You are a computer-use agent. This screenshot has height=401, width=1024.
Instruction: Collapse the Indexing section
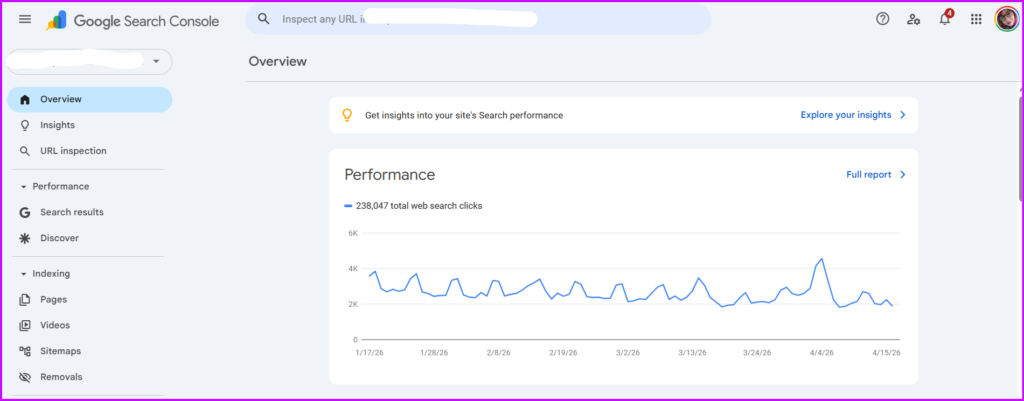pos(24,273)
